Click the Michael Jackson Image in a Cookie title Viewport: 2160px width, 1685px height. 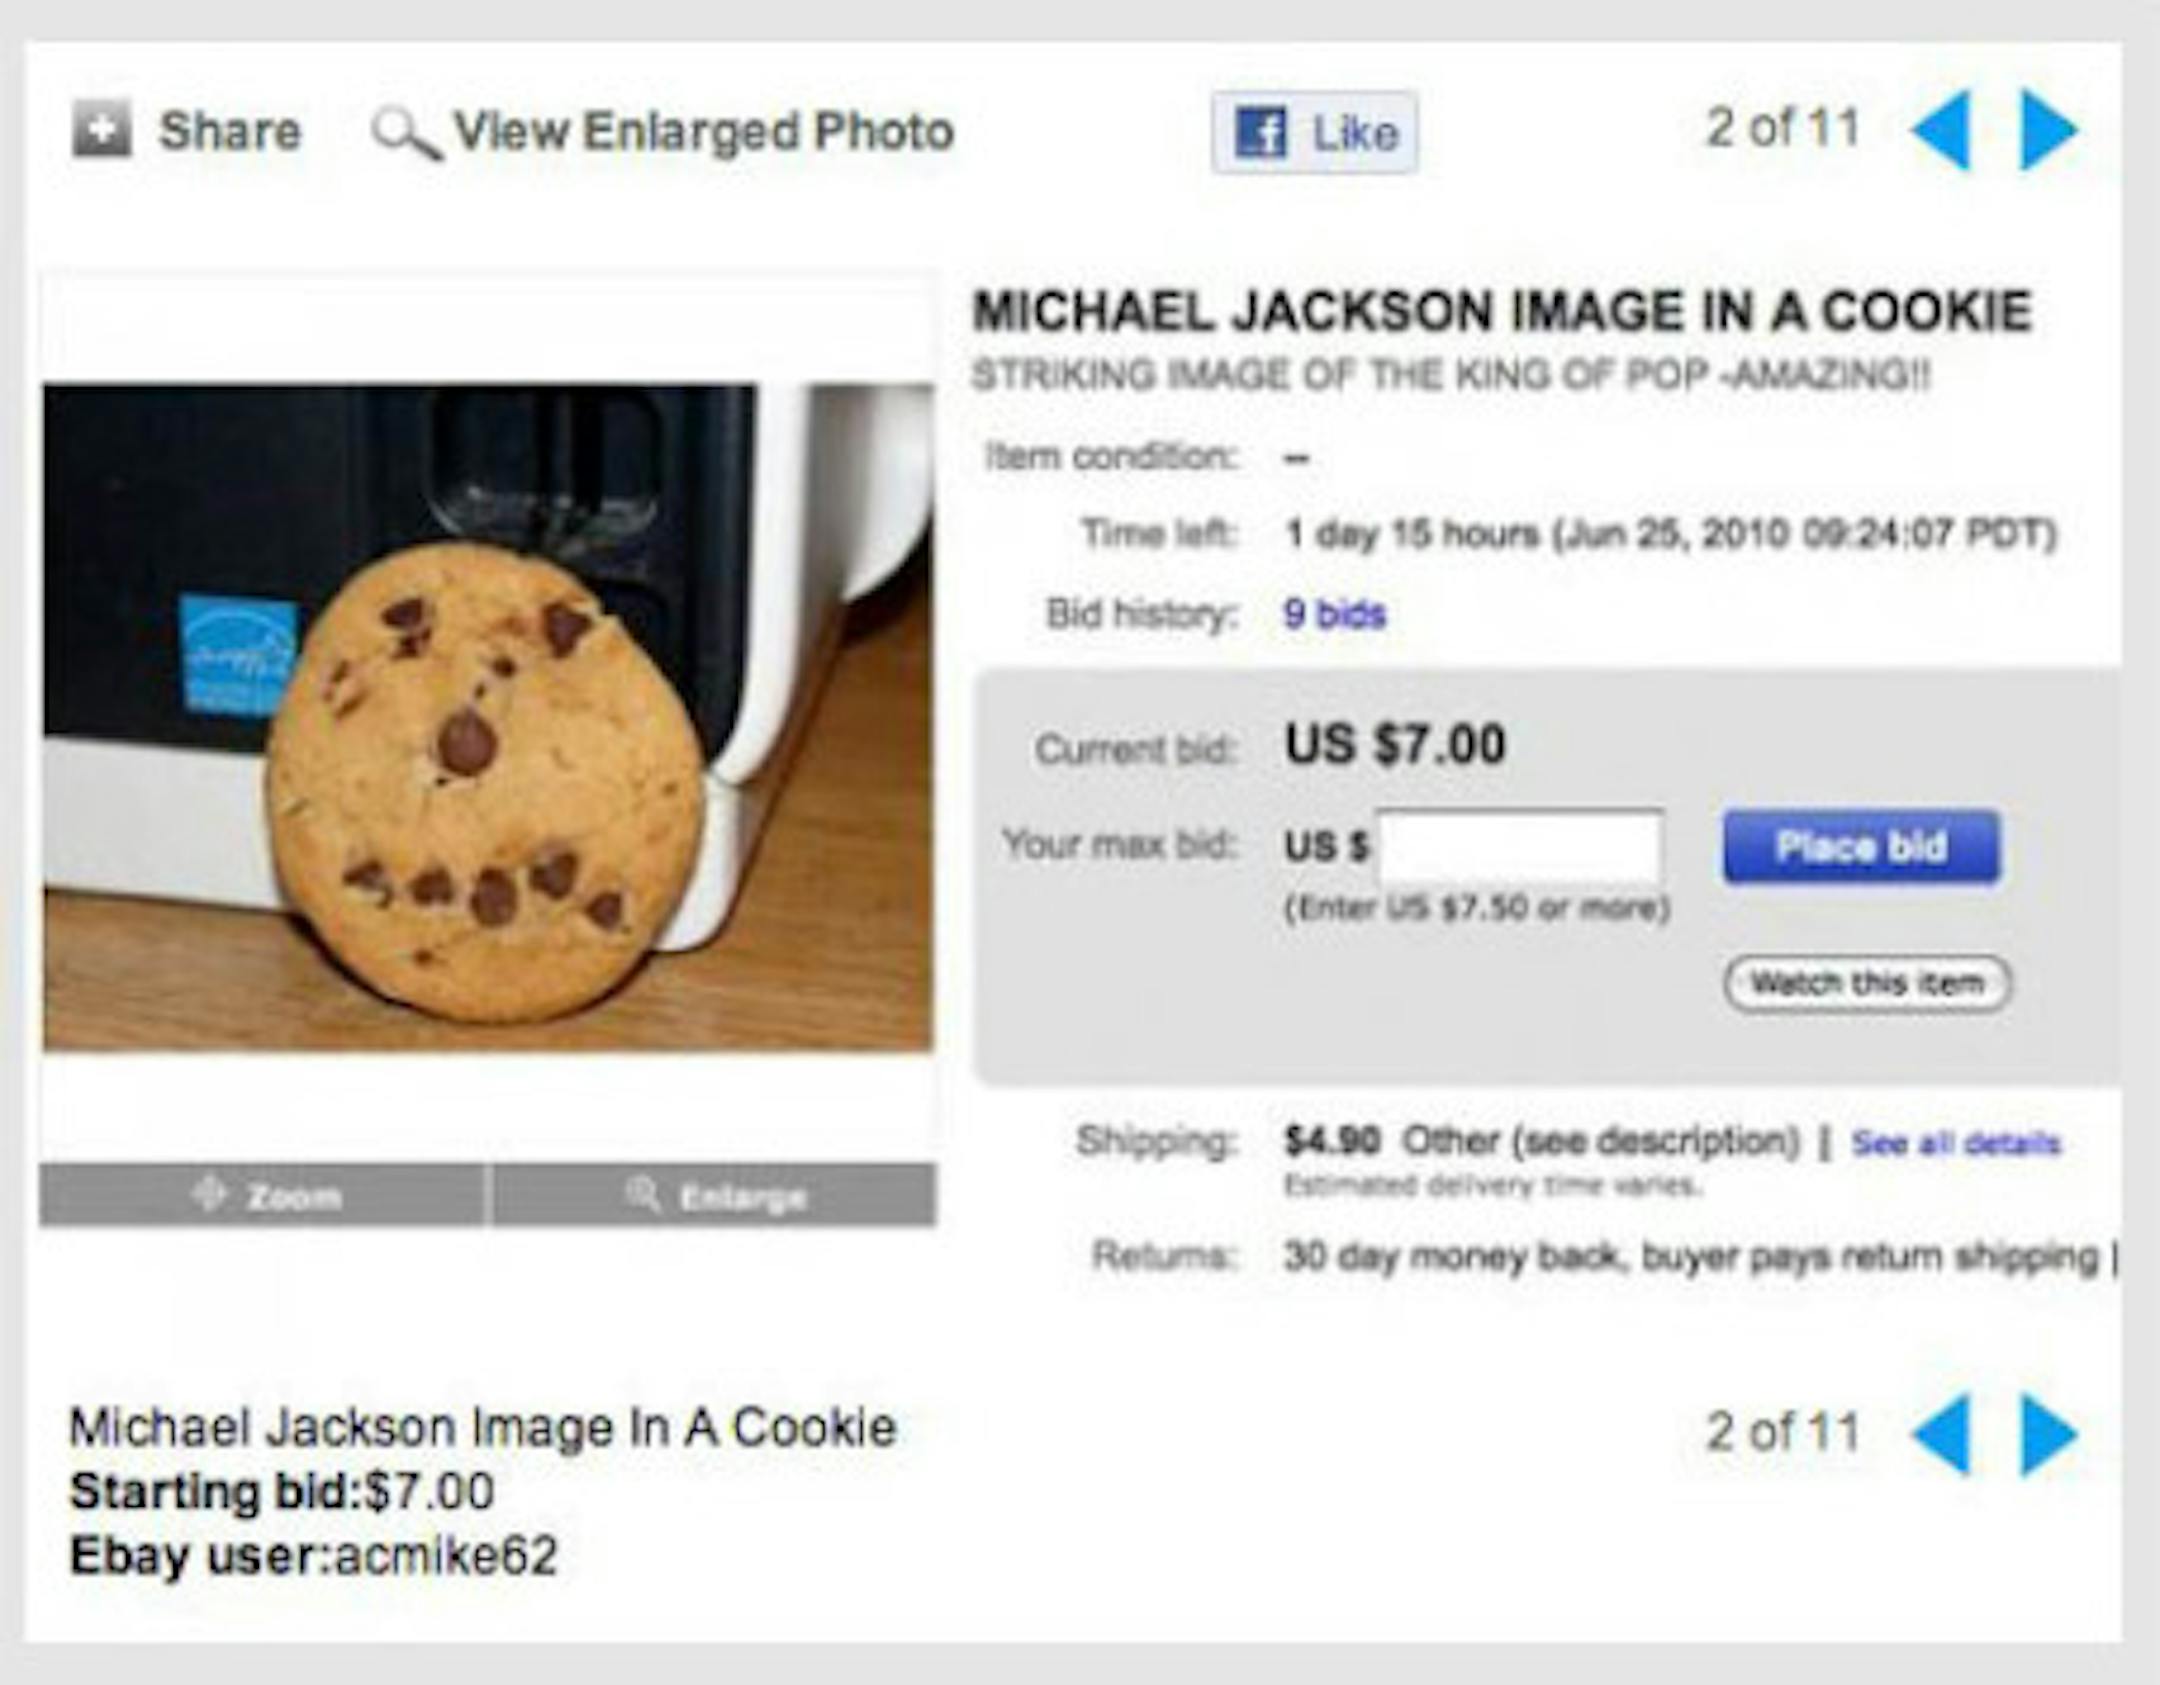pyautogui.click(x=1502, y=311)
